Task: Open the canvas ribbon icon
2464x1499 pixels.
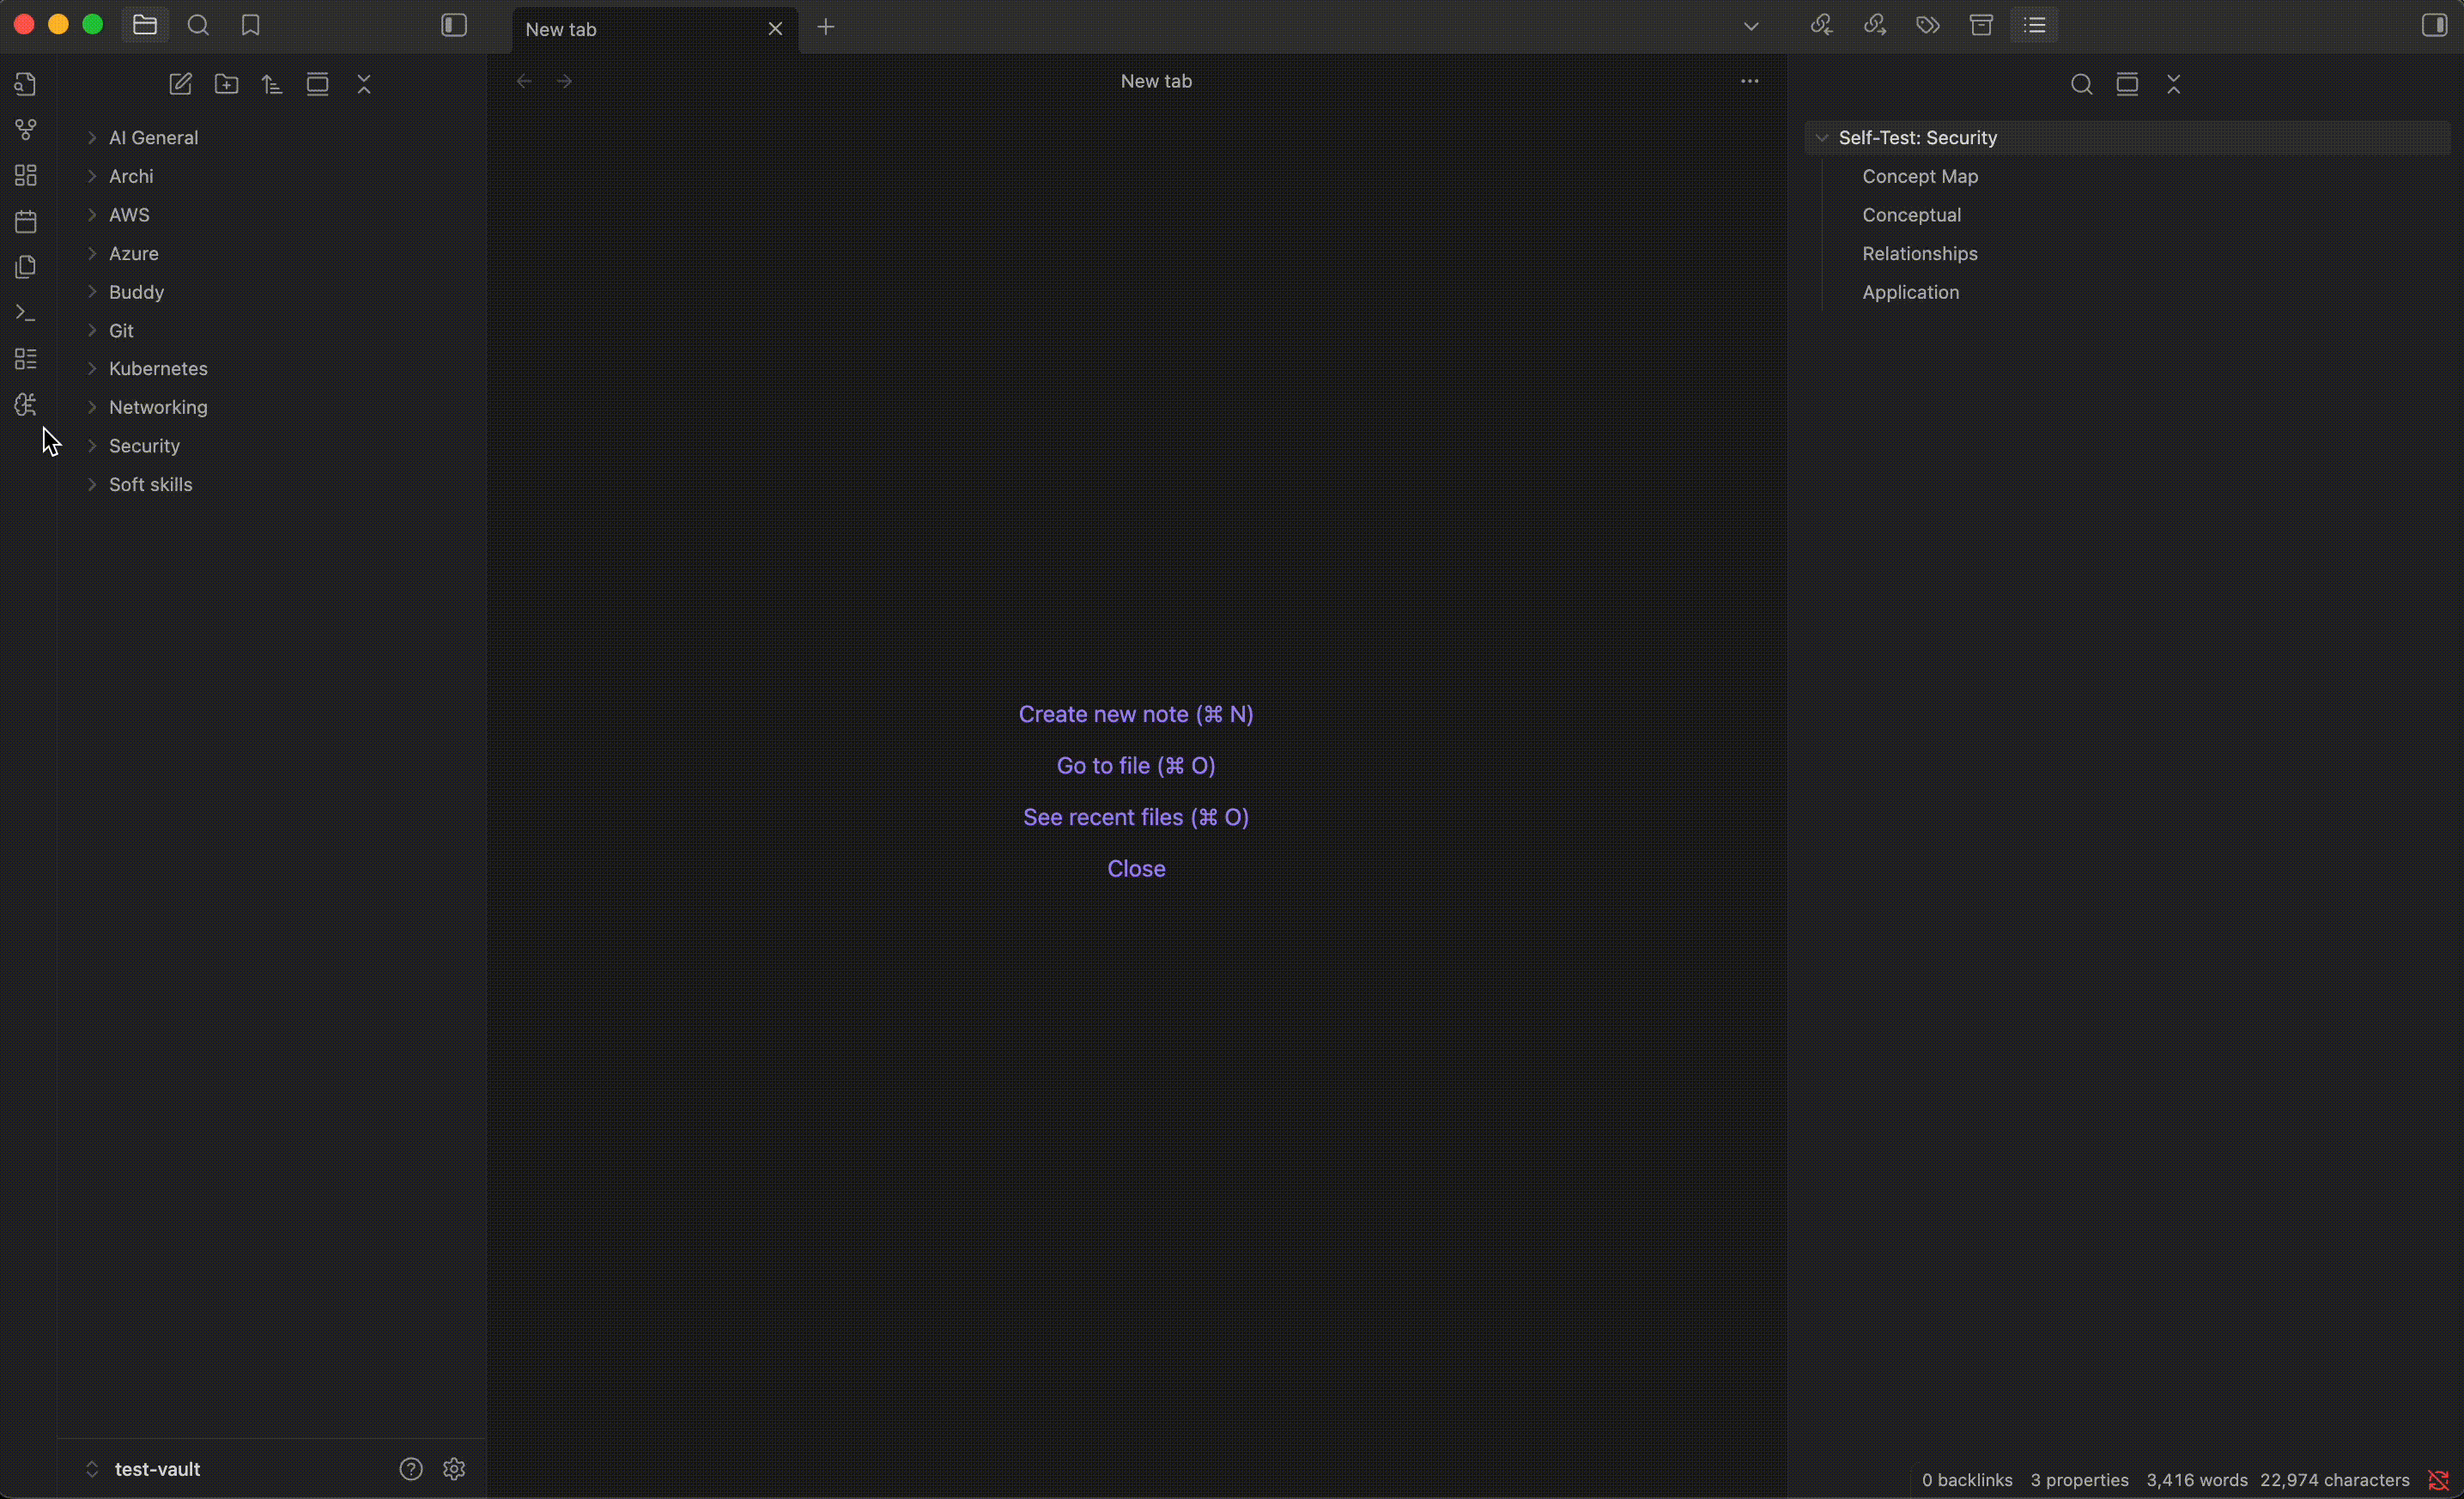Action: [x=26, y=176]
